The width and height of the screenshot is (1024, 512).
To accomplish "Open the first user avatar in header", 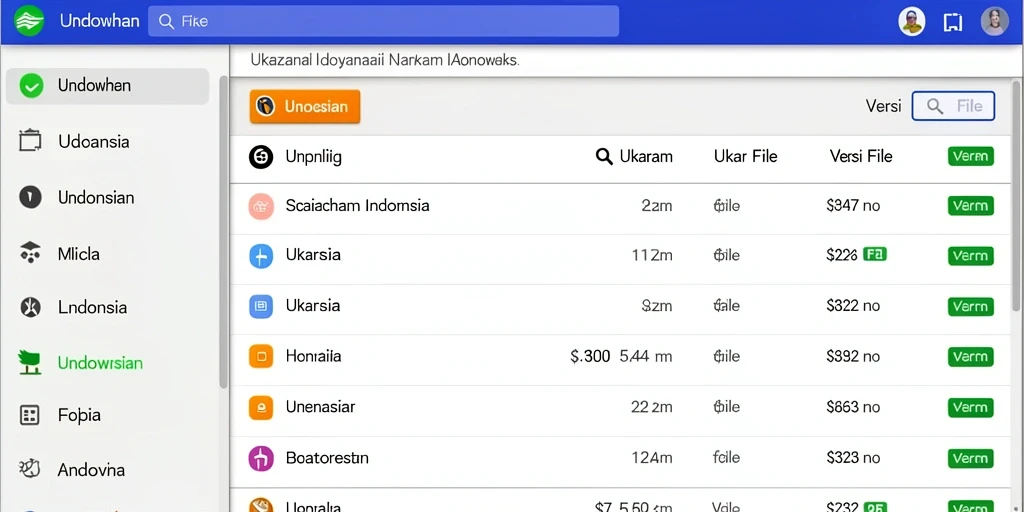I will click(x=912, y=22).
